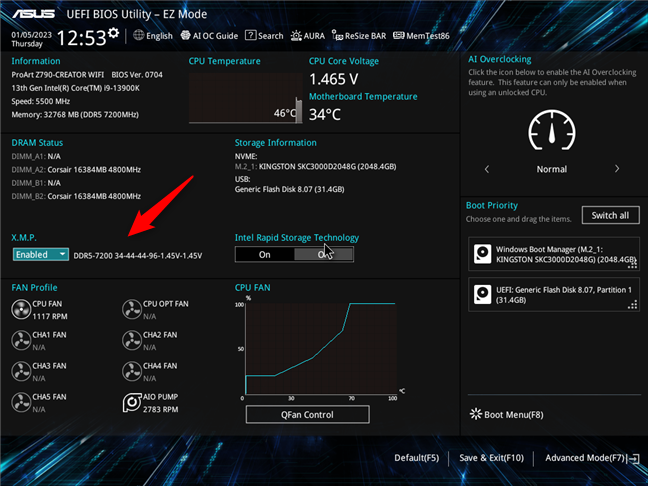The width and height of the screenshot is (648, 486).
Task: Click the English language globe icon
Action: pos(138,36)
